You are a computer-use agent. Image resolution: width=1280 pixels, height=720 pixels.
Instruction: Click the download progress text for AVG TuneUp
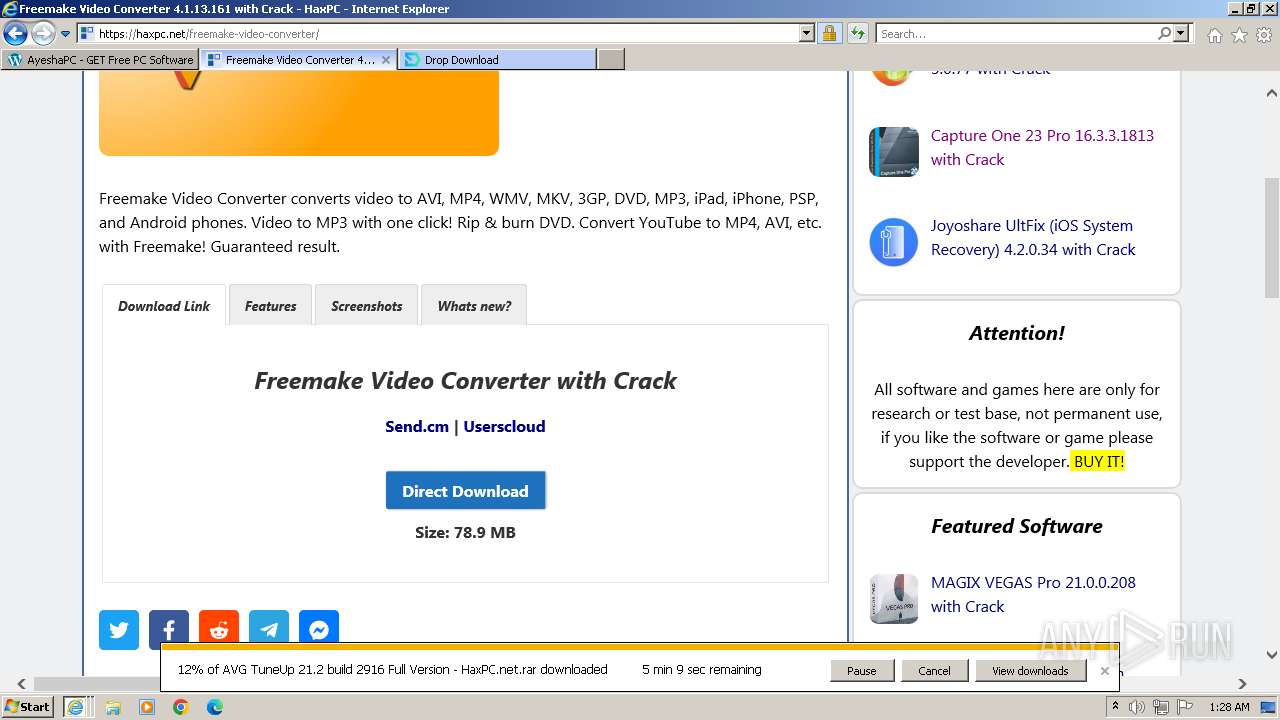coord(393,670)
